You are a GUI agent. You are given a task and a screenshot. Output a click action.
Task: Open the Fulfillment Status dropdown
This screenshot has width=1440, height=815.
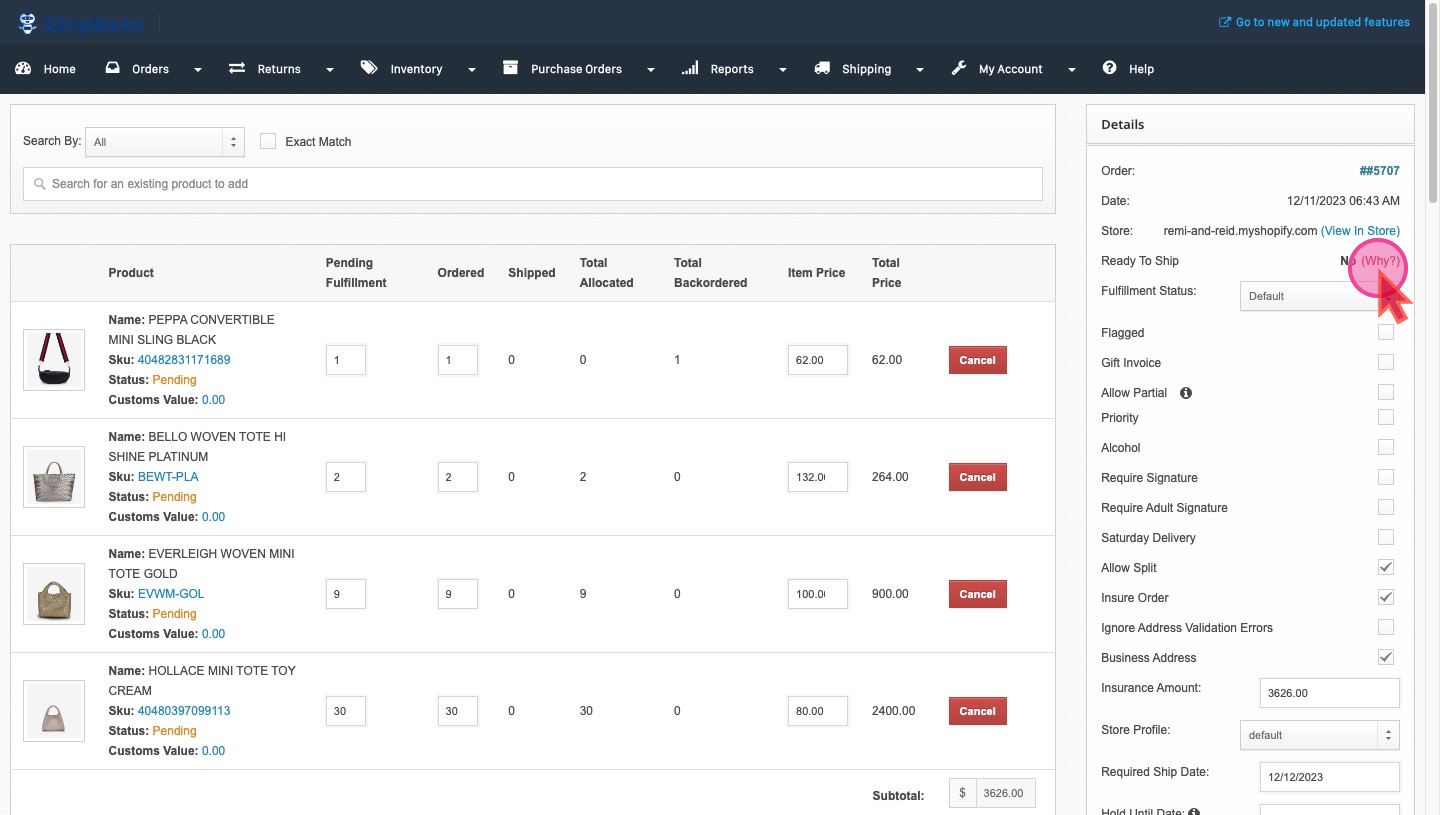1319,296
